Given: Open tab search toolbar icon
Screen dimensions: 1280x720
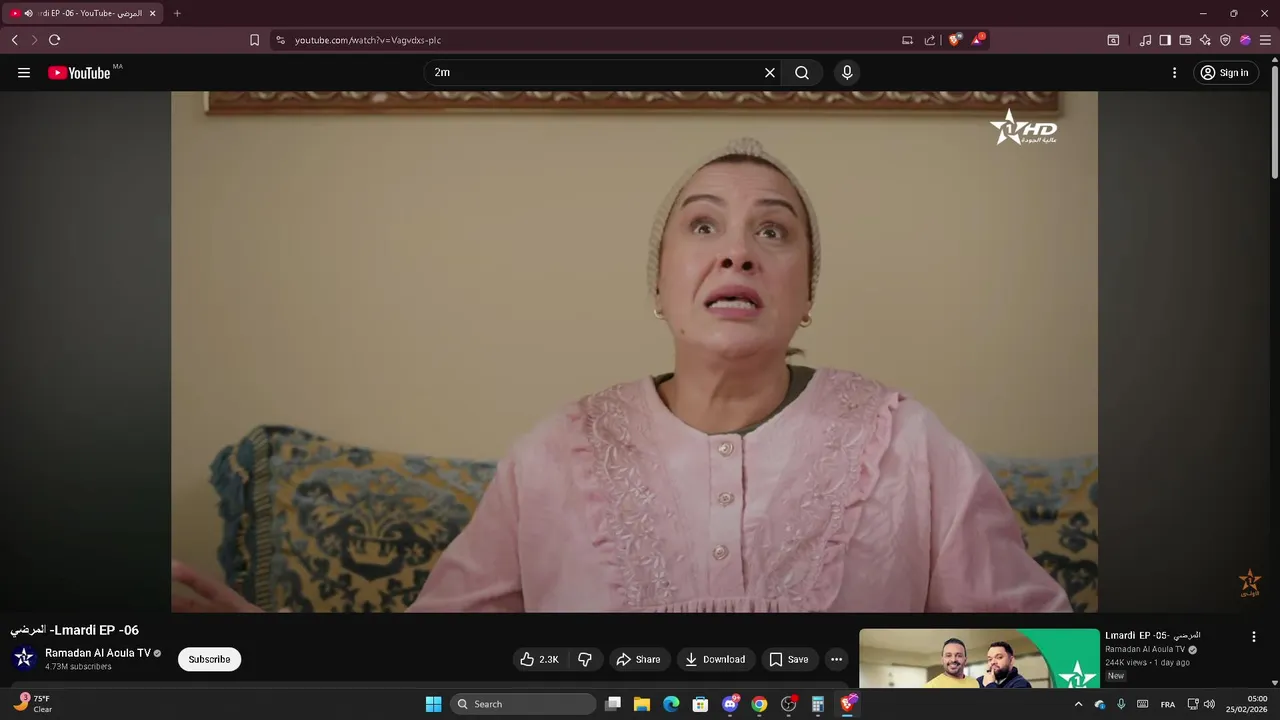Looking at the screenshot, I should coord(1113,40).
